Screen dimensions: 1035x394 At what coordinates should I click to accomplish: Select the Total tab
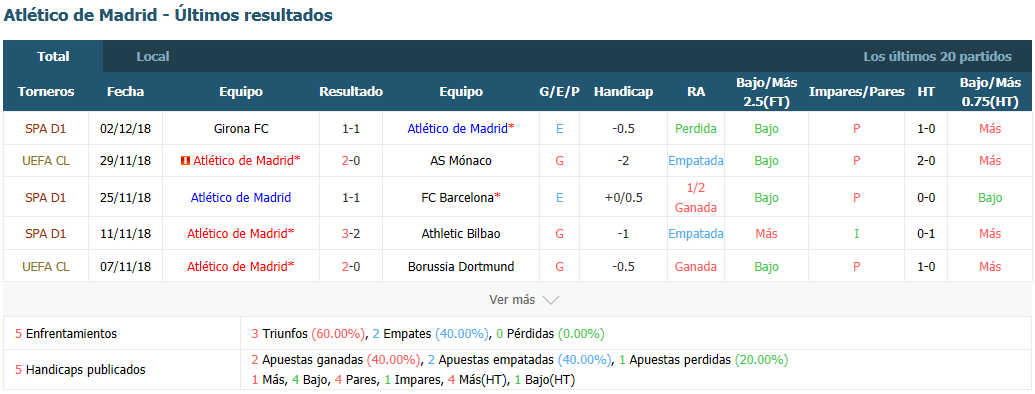pyautogui.click(x=53, y=57)
